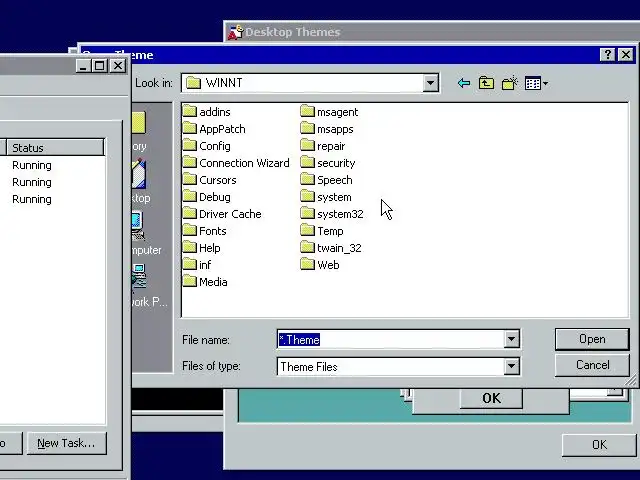Click the File name input field

click(390, 339)
